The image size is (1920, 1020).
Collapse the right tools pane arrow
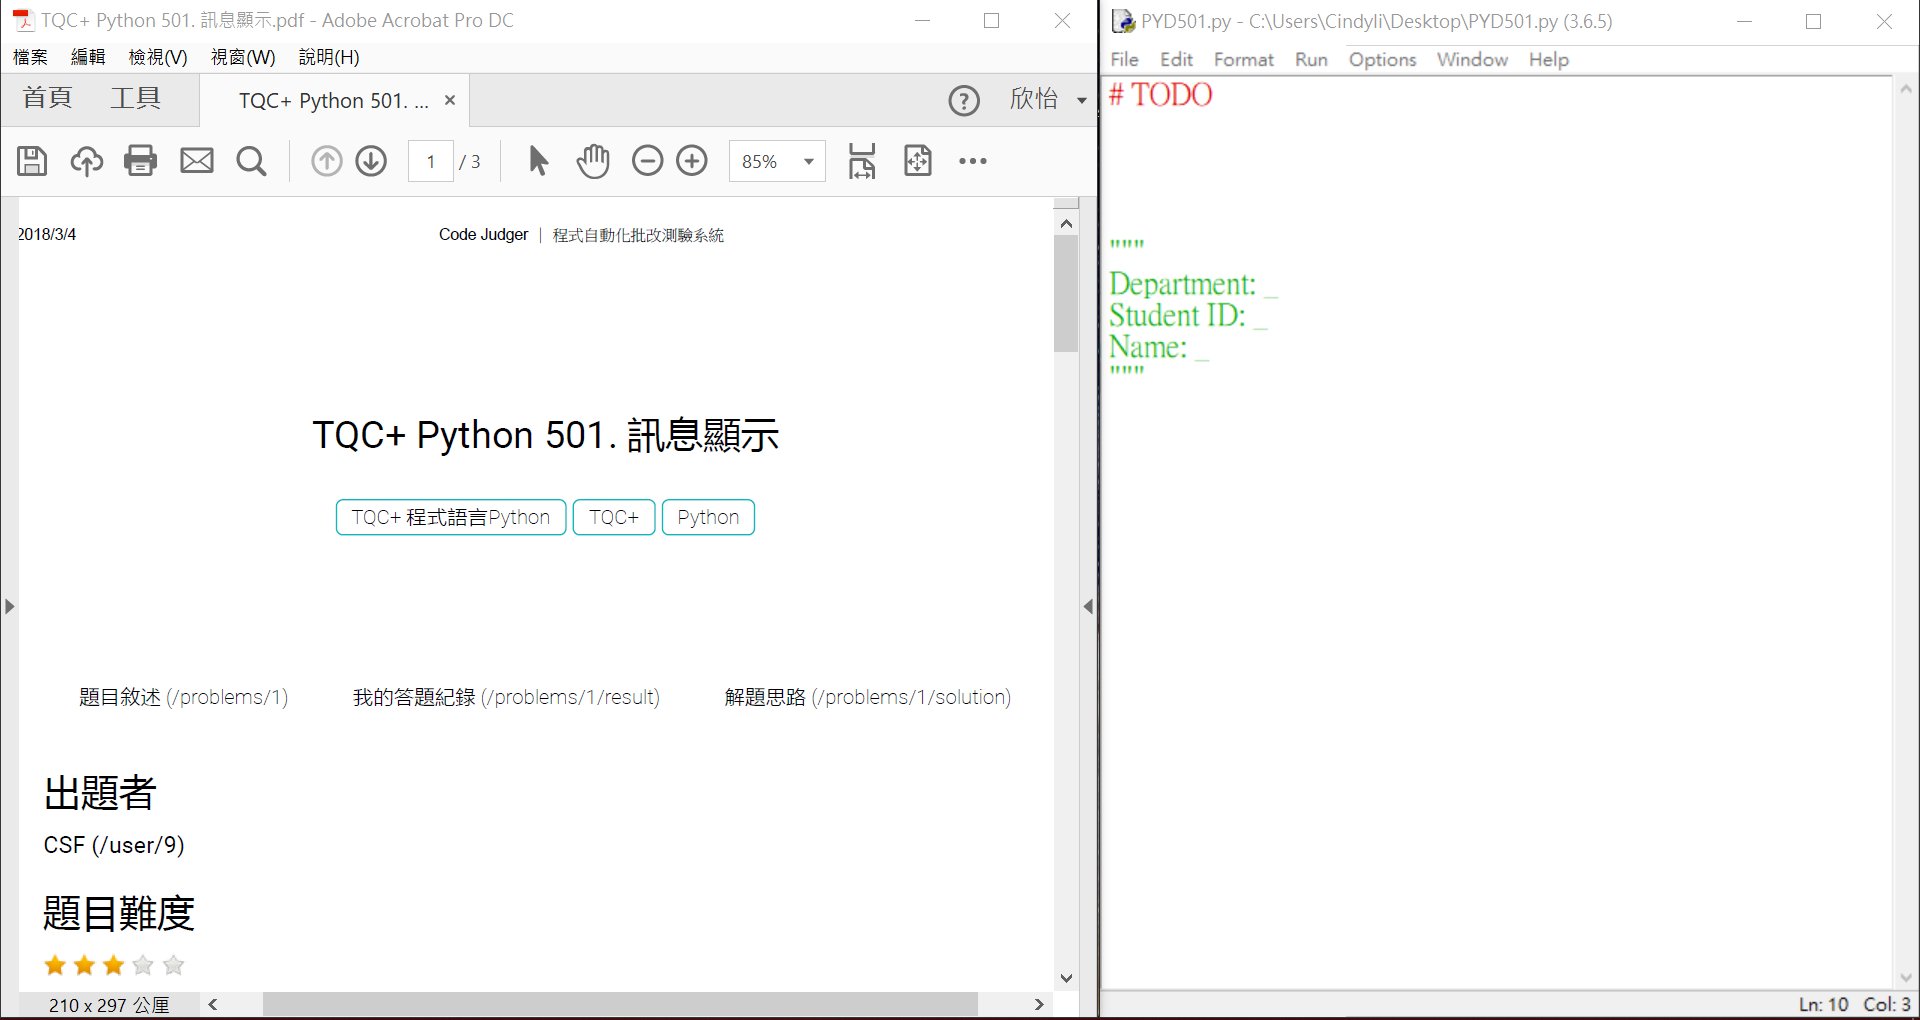pyautogui.click(x=1088, y=606)
